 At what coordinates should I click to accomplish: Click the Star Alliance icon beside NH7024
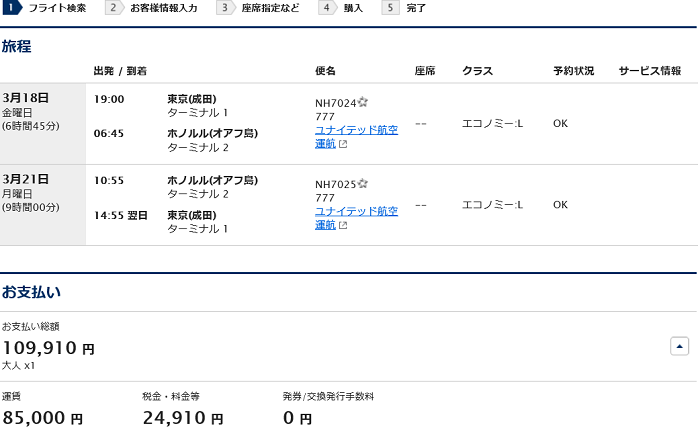362,102
